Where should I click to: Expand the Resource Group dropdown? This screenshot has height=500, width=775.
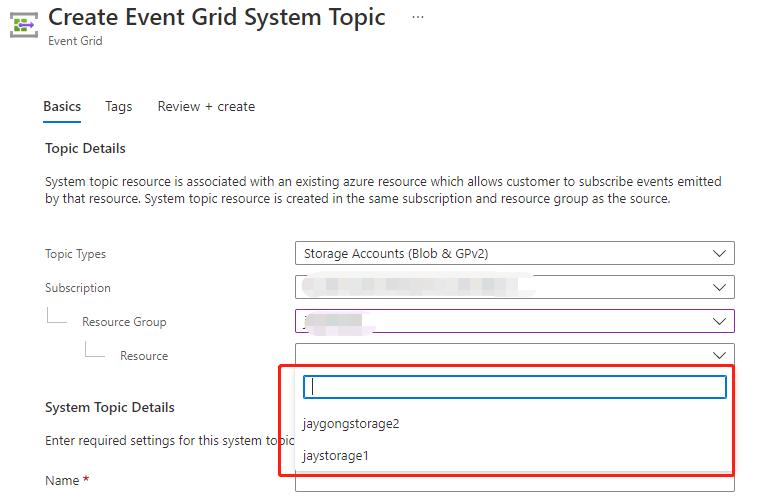pyautogui.click(x=515, y=321)
